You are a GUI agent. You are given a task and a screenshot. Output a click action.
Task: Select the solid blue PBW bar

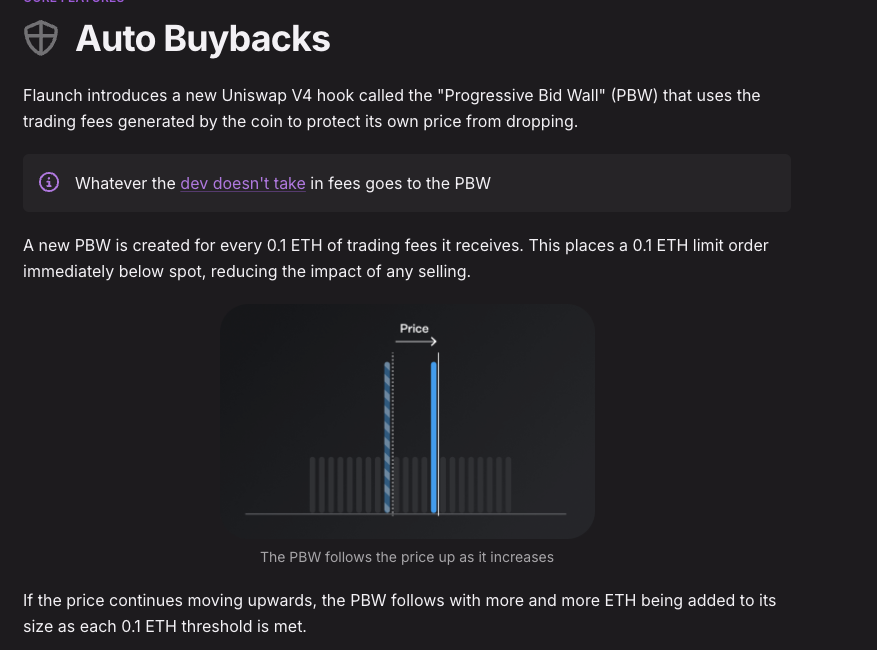point(433,437)
